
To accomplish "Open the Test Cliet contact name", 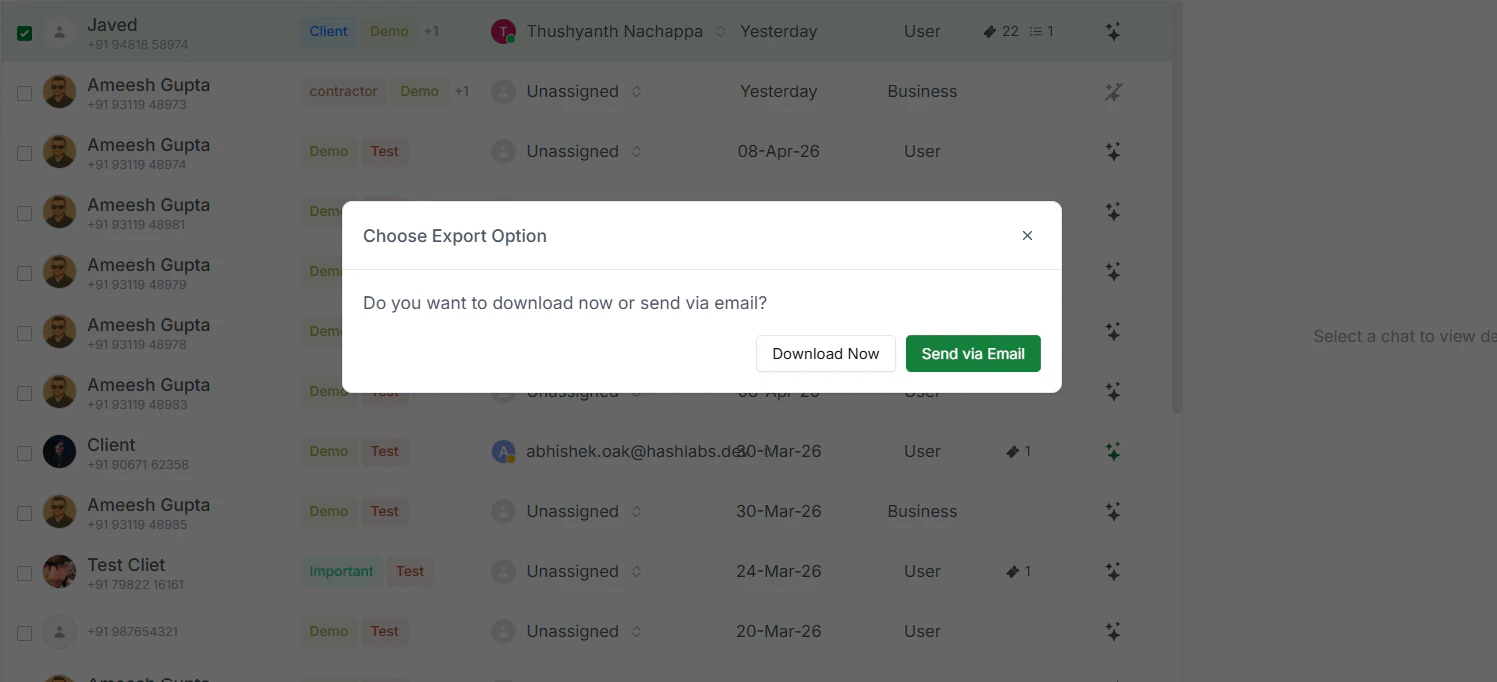I will click(126, 565).
